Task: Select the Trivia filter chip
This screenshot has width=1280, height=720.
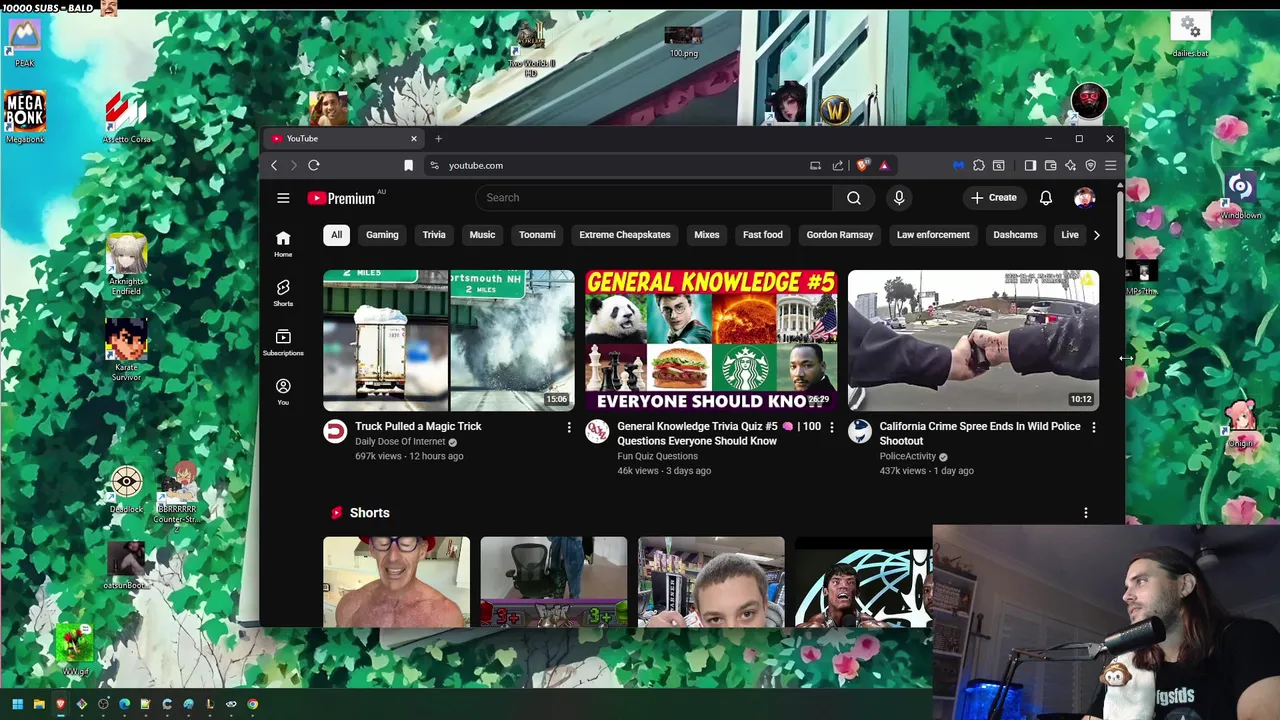Action: (434, 235)
